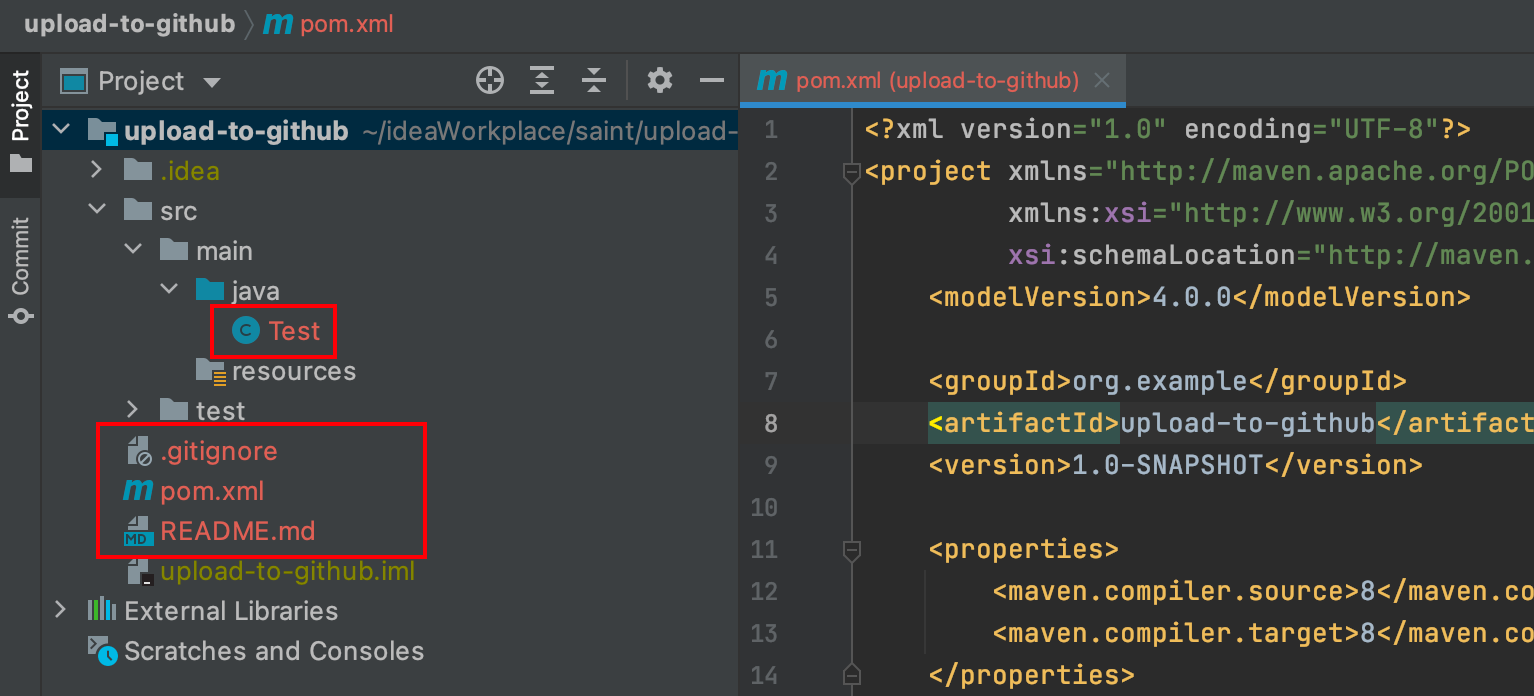
Task: Click line number 1 in the gutter
Action: 770,130
